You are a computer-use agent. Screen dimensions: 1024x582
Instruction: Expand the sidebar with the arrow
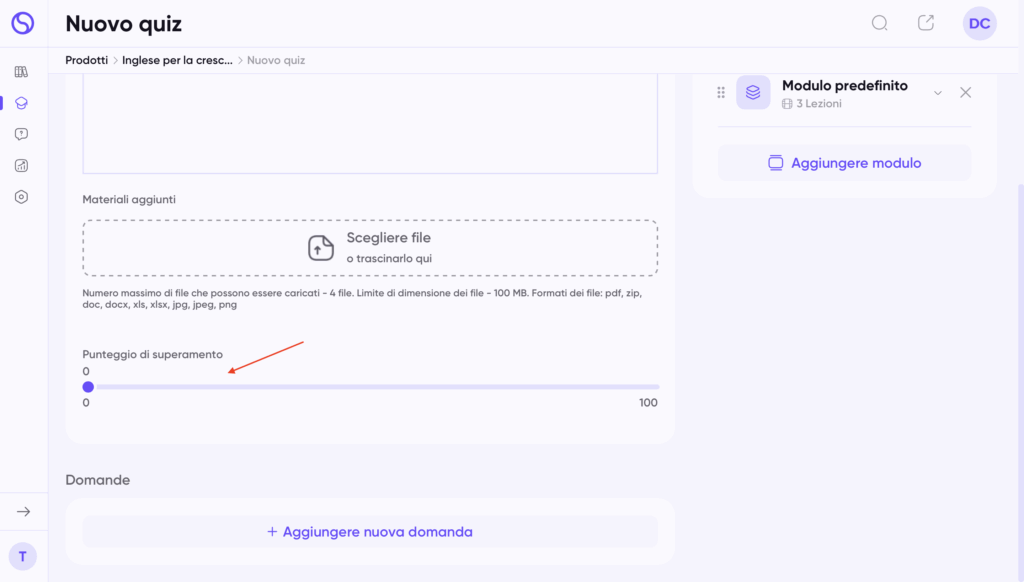[23, 512]
